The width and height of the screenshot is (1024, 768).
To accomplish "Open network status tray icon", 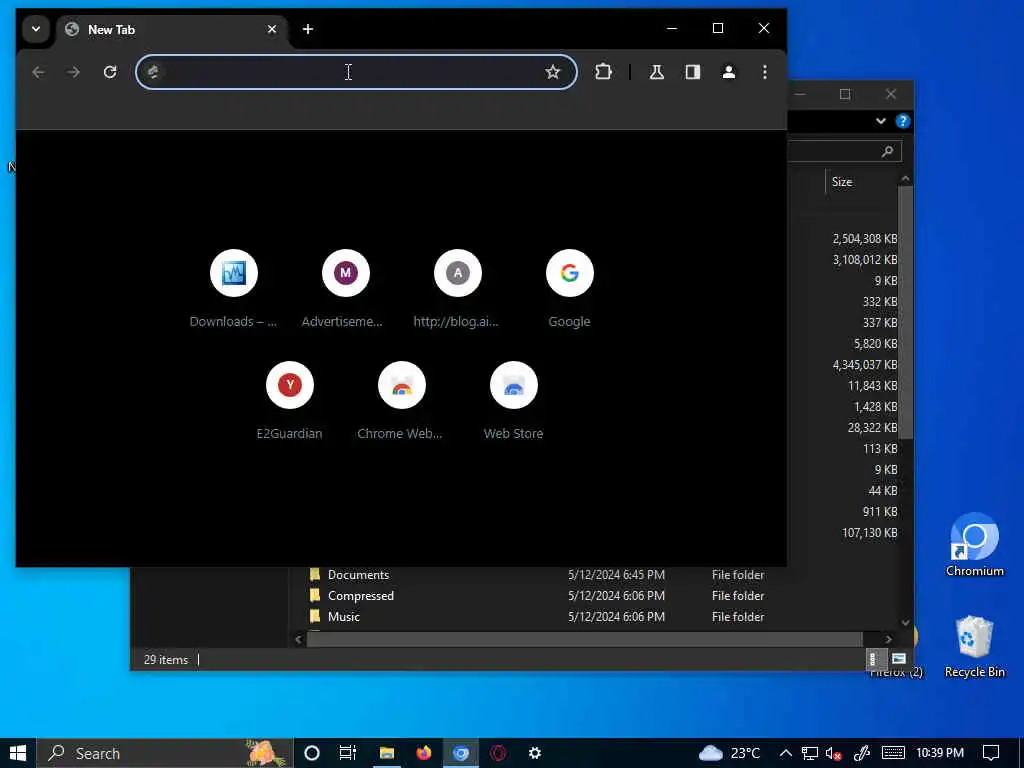I will (810, 753).
